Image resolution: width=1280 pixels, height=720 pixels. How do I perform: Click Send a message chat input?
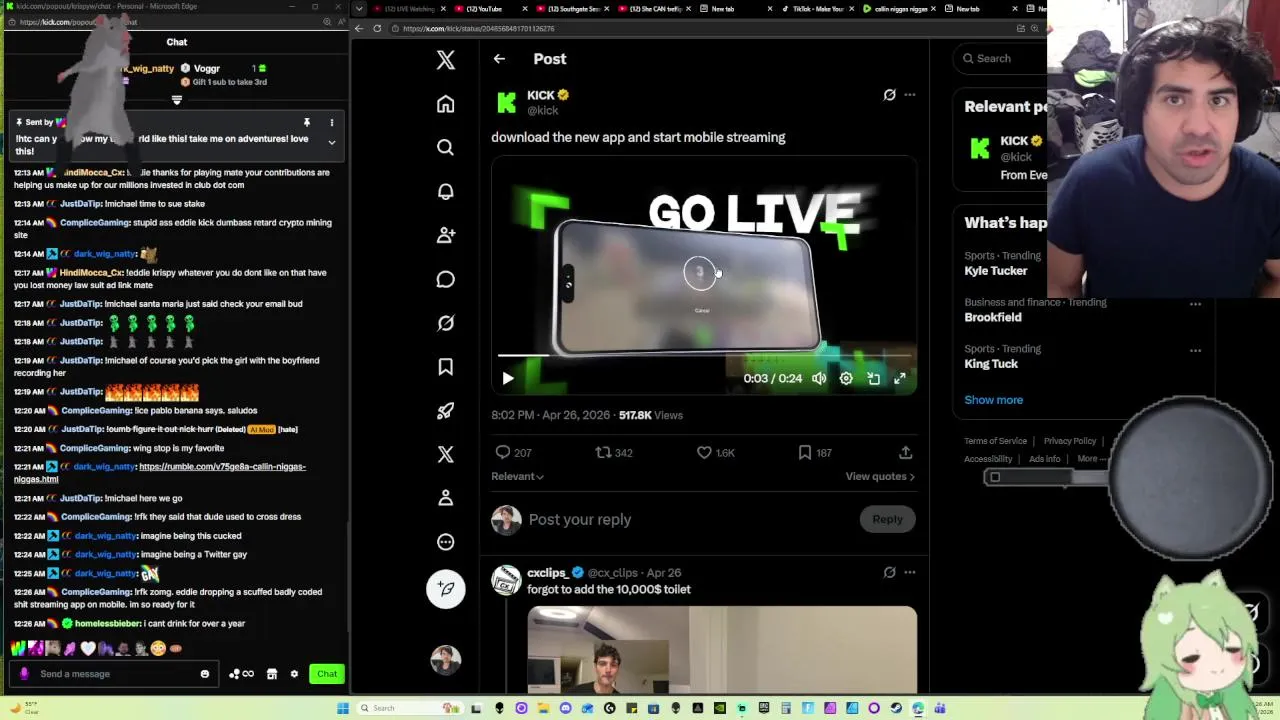coord(115,674)
